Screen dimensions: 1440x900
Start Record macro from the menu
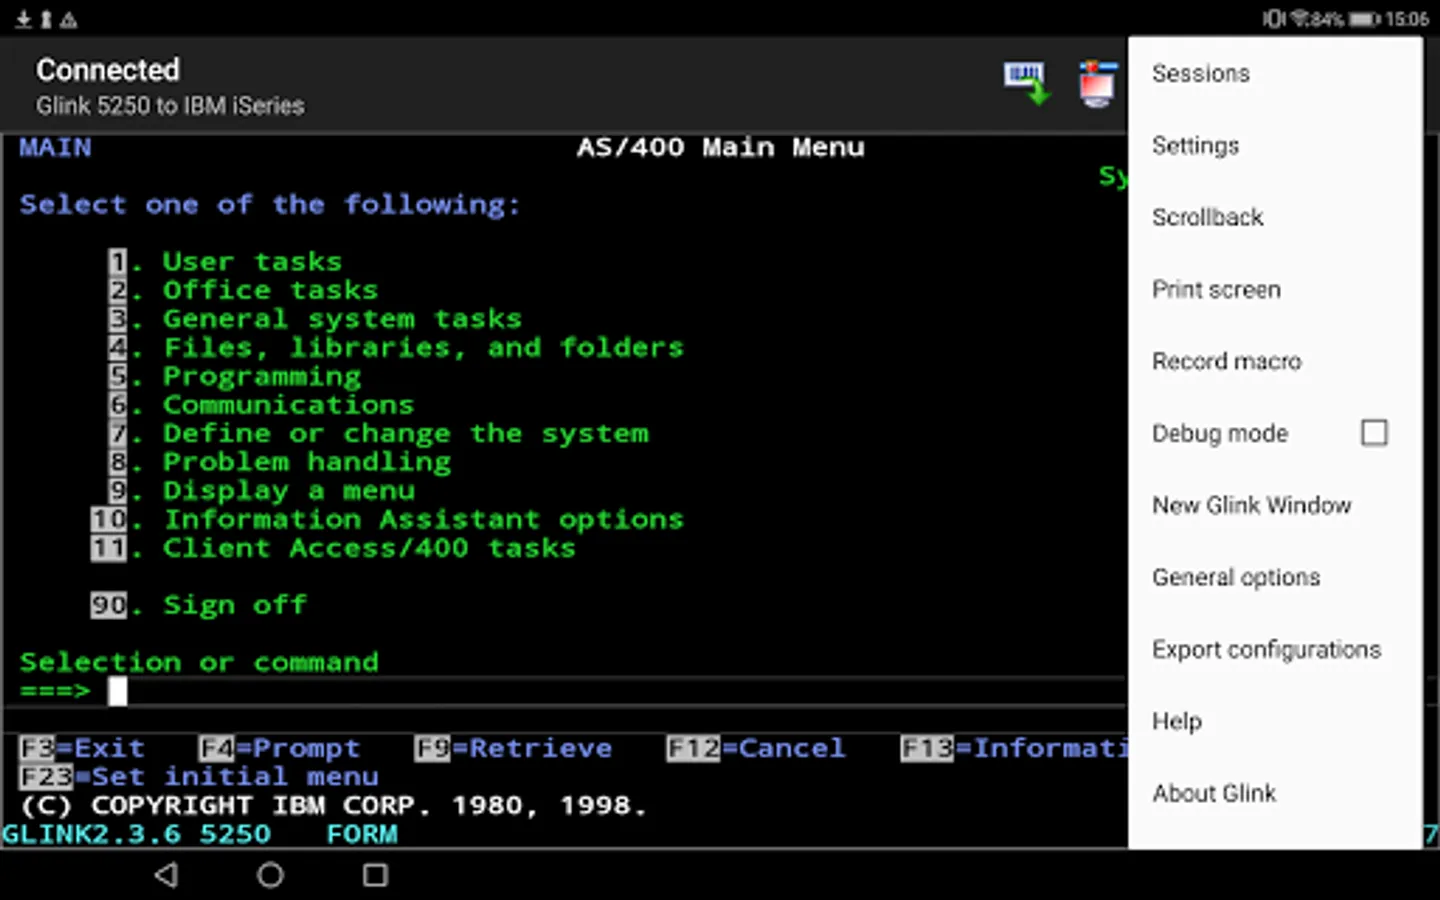click(1275, 361)
